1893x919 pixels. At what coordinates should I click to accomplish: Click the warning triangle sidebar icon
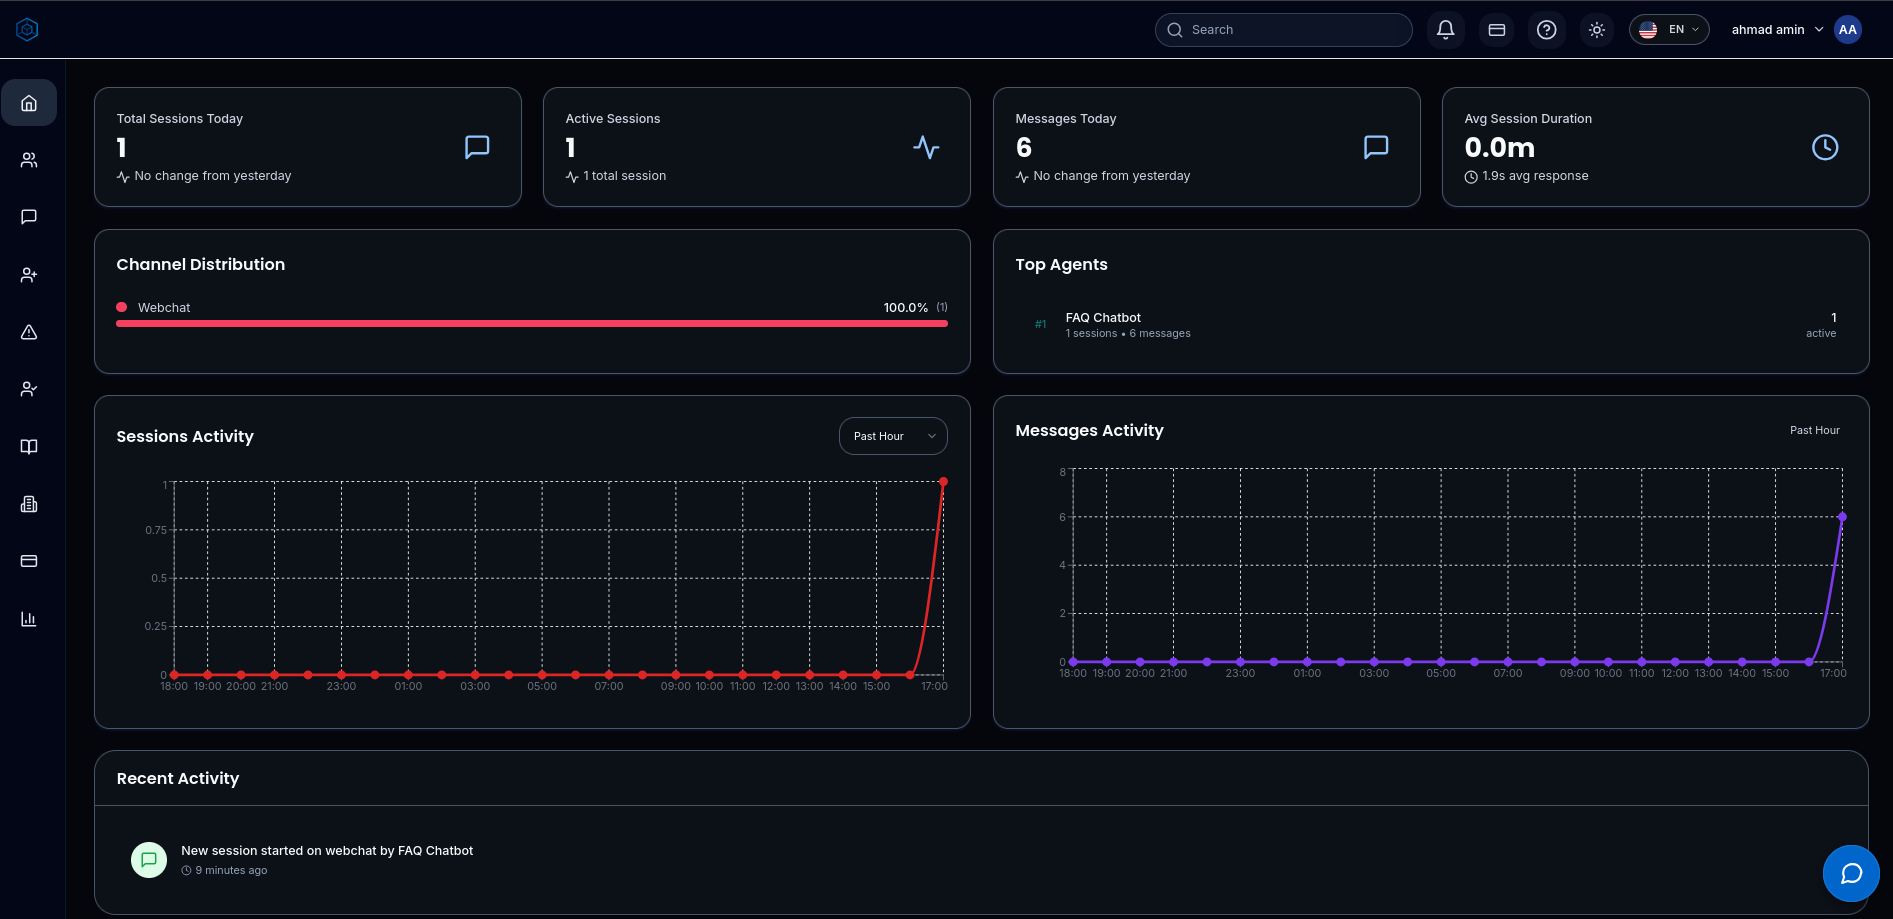click(x=29, y=332)
